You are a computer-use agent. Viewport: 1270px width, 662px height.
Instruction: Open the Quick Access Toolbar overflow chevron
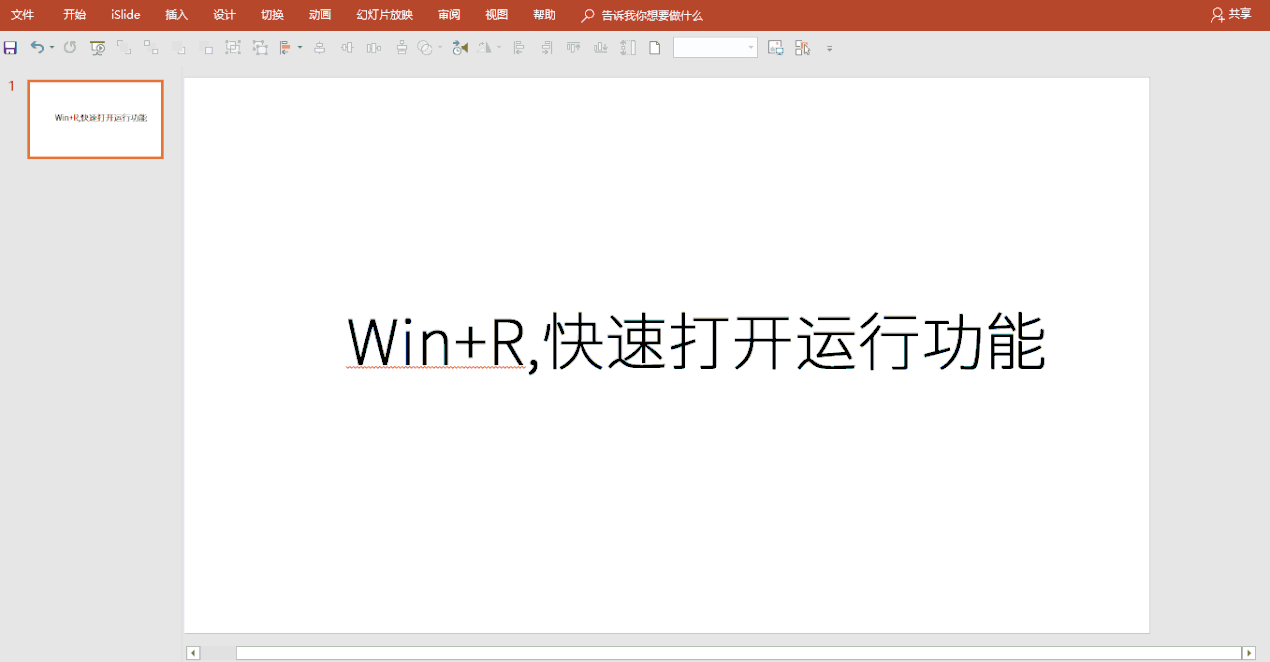point(830,47)
